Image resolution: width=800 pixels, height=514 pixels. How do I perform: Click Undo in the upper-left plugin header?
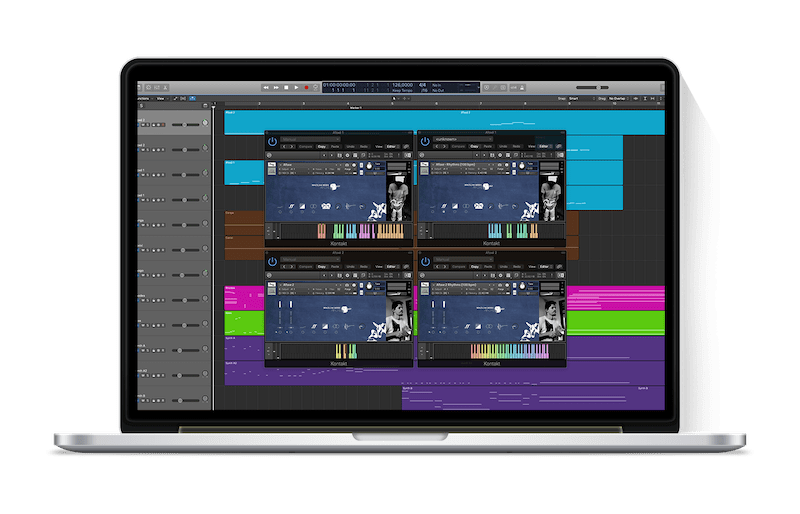point(351,146)
